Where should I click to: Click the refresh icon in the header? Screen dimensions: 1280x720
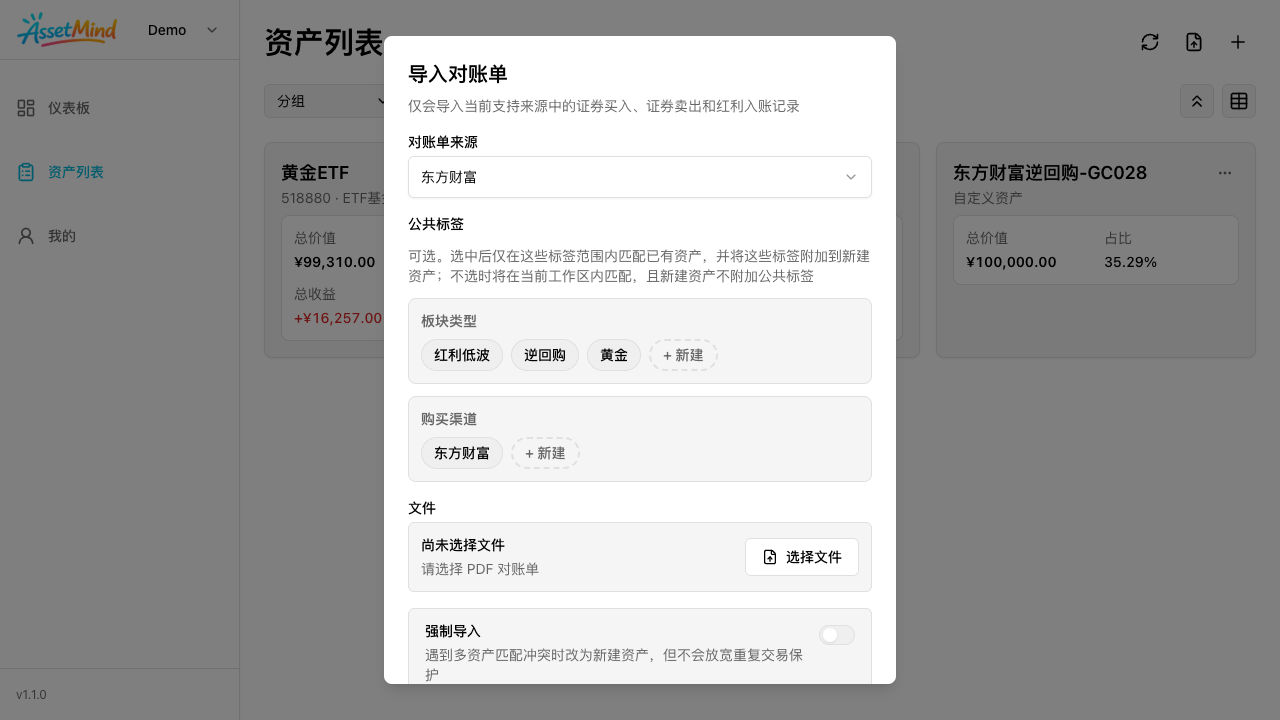1150,42
